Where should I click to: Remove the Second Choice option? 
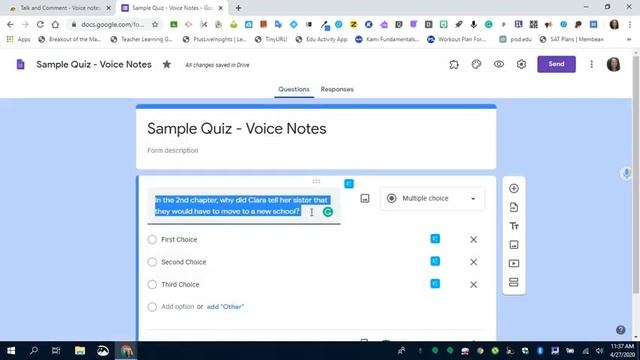click(x=473, y=262)
